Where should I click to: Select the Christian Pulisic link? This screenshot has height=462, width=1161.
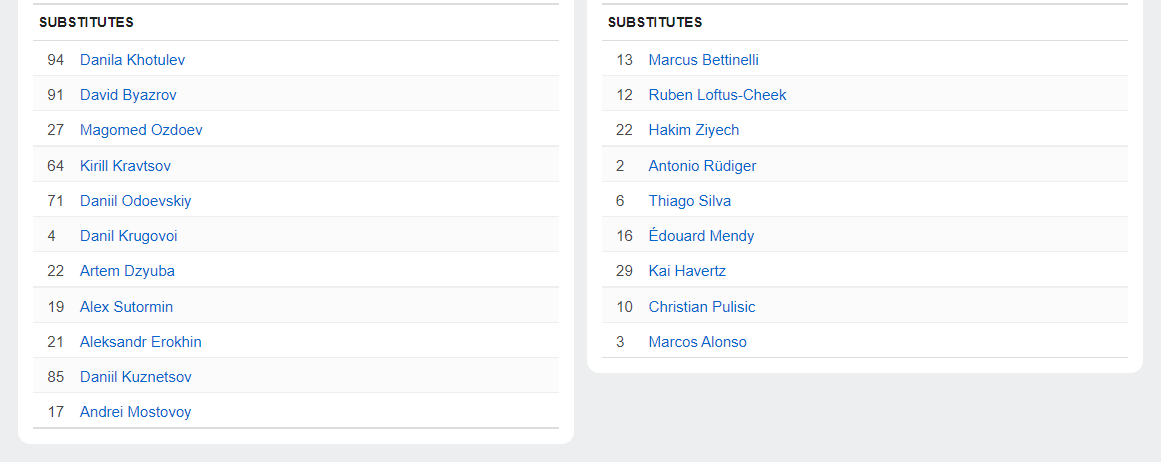click(x=701, y=307)
